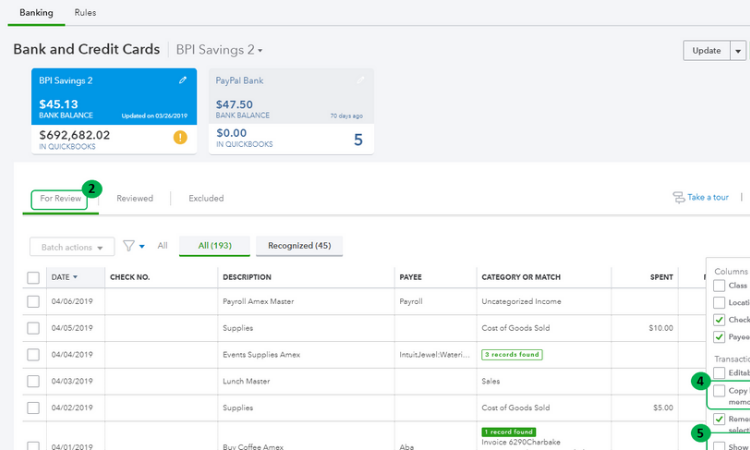Click the yellow warning icon on BPI Savings 2
The image size is (750, 450).
tap(180, 138)
